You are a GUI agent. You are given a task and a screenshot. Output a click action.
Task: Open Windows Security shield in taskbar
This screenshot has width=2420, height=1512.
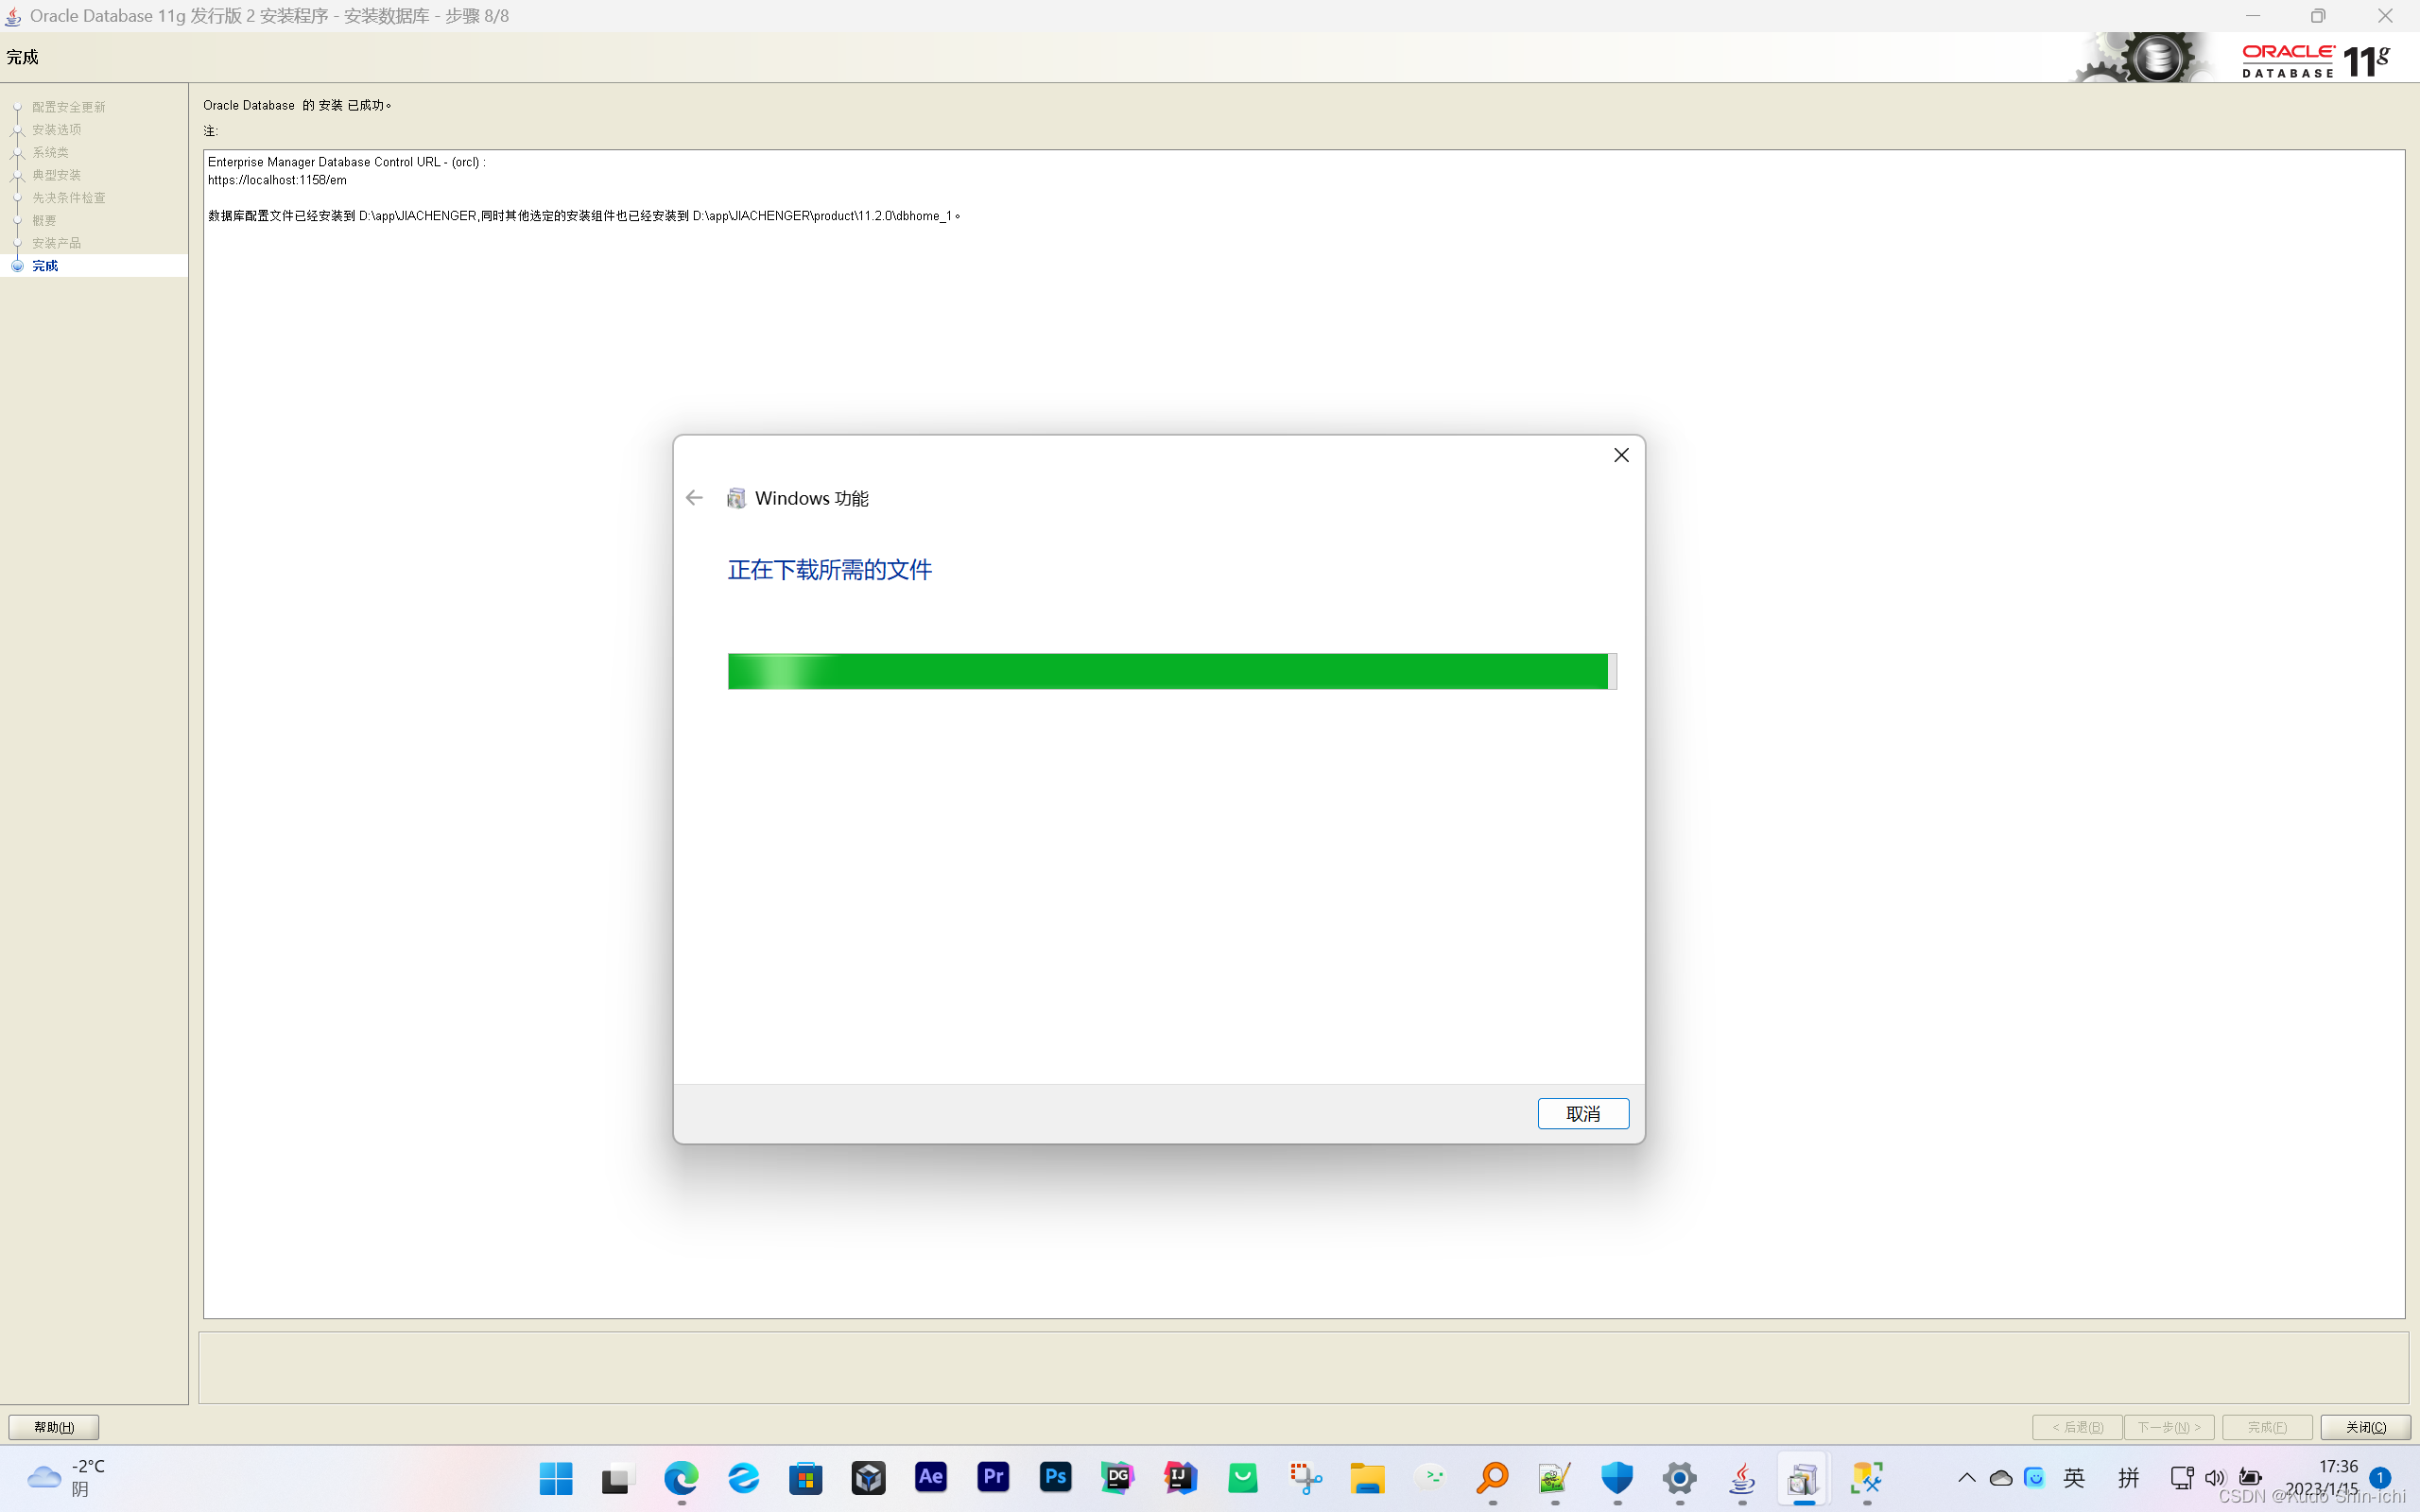tap(1617, 1477)
